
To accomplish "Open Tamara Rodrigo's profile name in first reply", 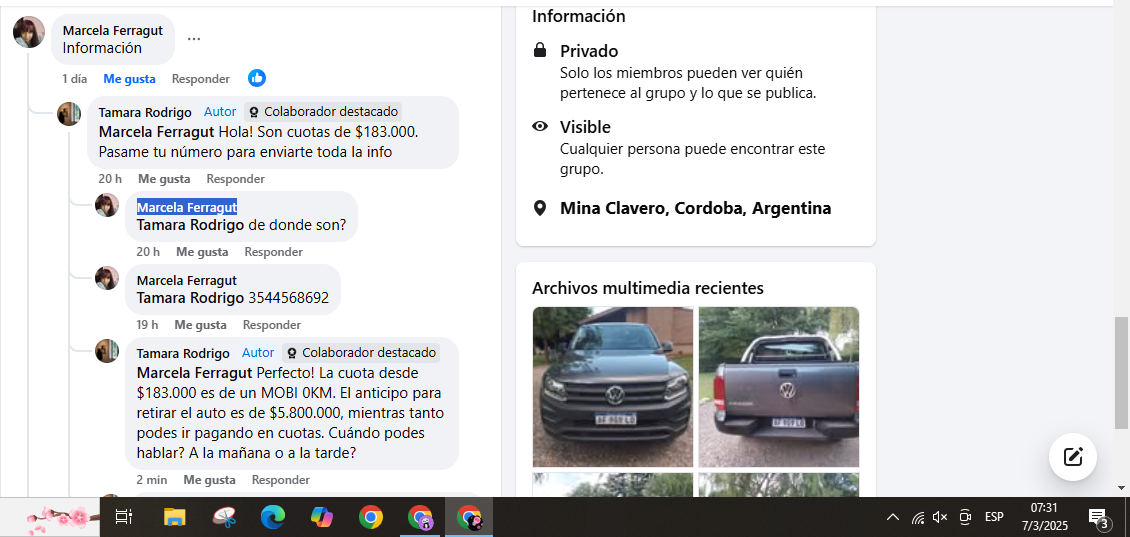I will 145,112.
